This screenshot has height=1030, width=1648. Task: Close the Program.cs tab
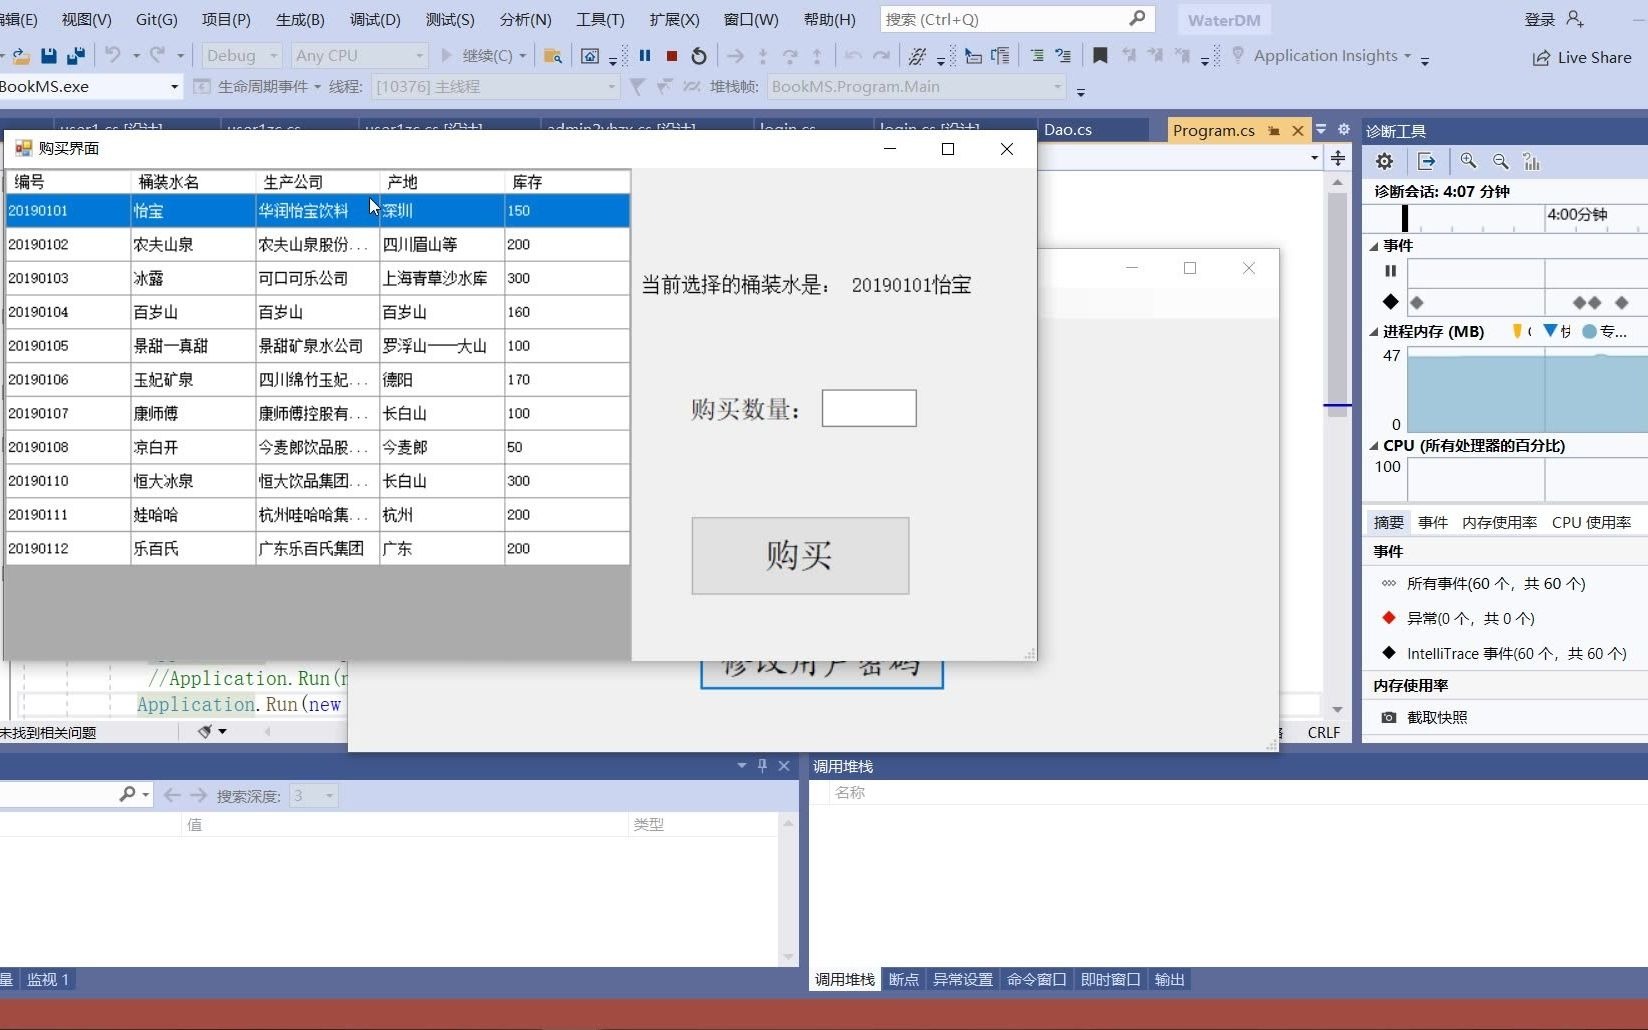point(1298,131)
